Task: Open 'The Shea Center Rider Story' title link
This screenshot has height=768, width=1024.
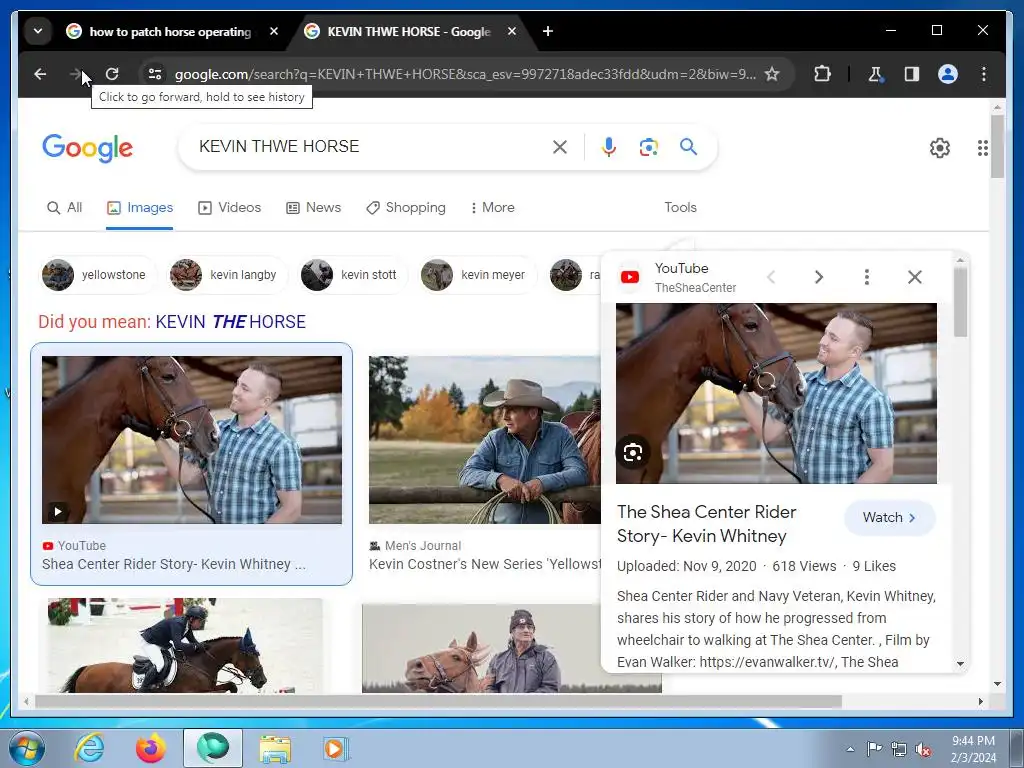Action: tap(707, 524)
